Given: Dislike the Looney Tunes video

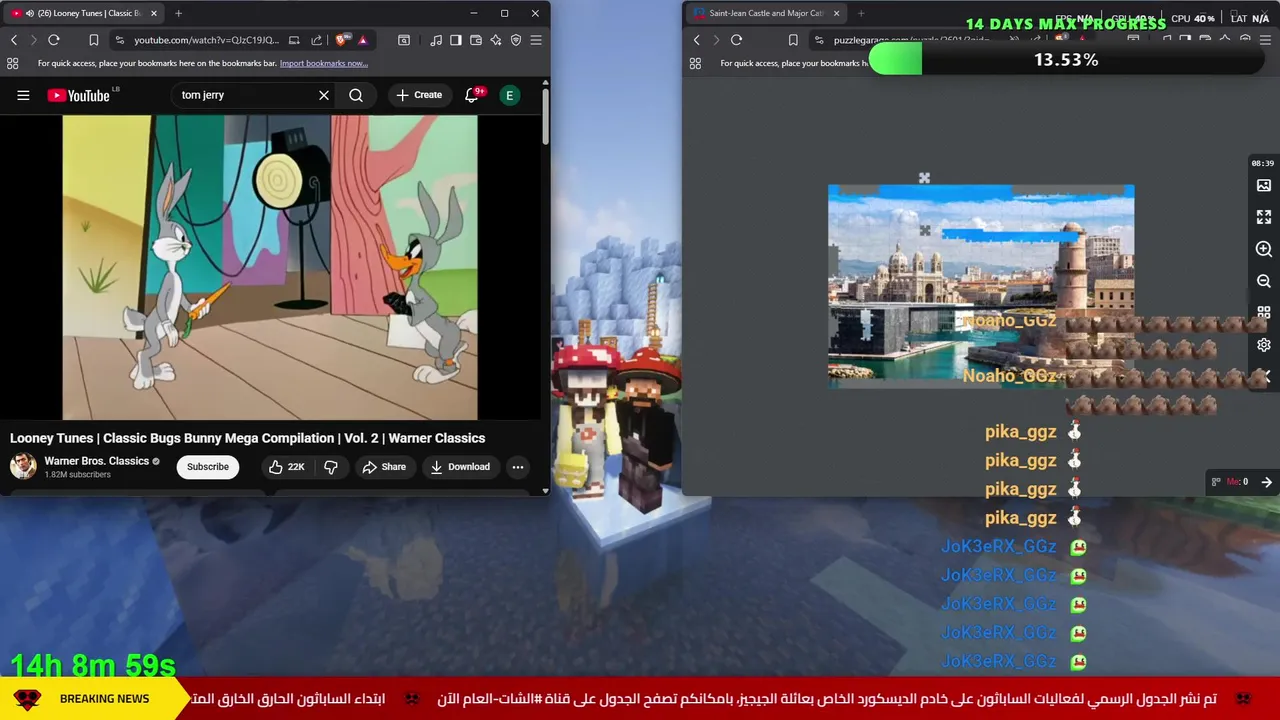Looking at the screenshot, I should coord(331,467).
